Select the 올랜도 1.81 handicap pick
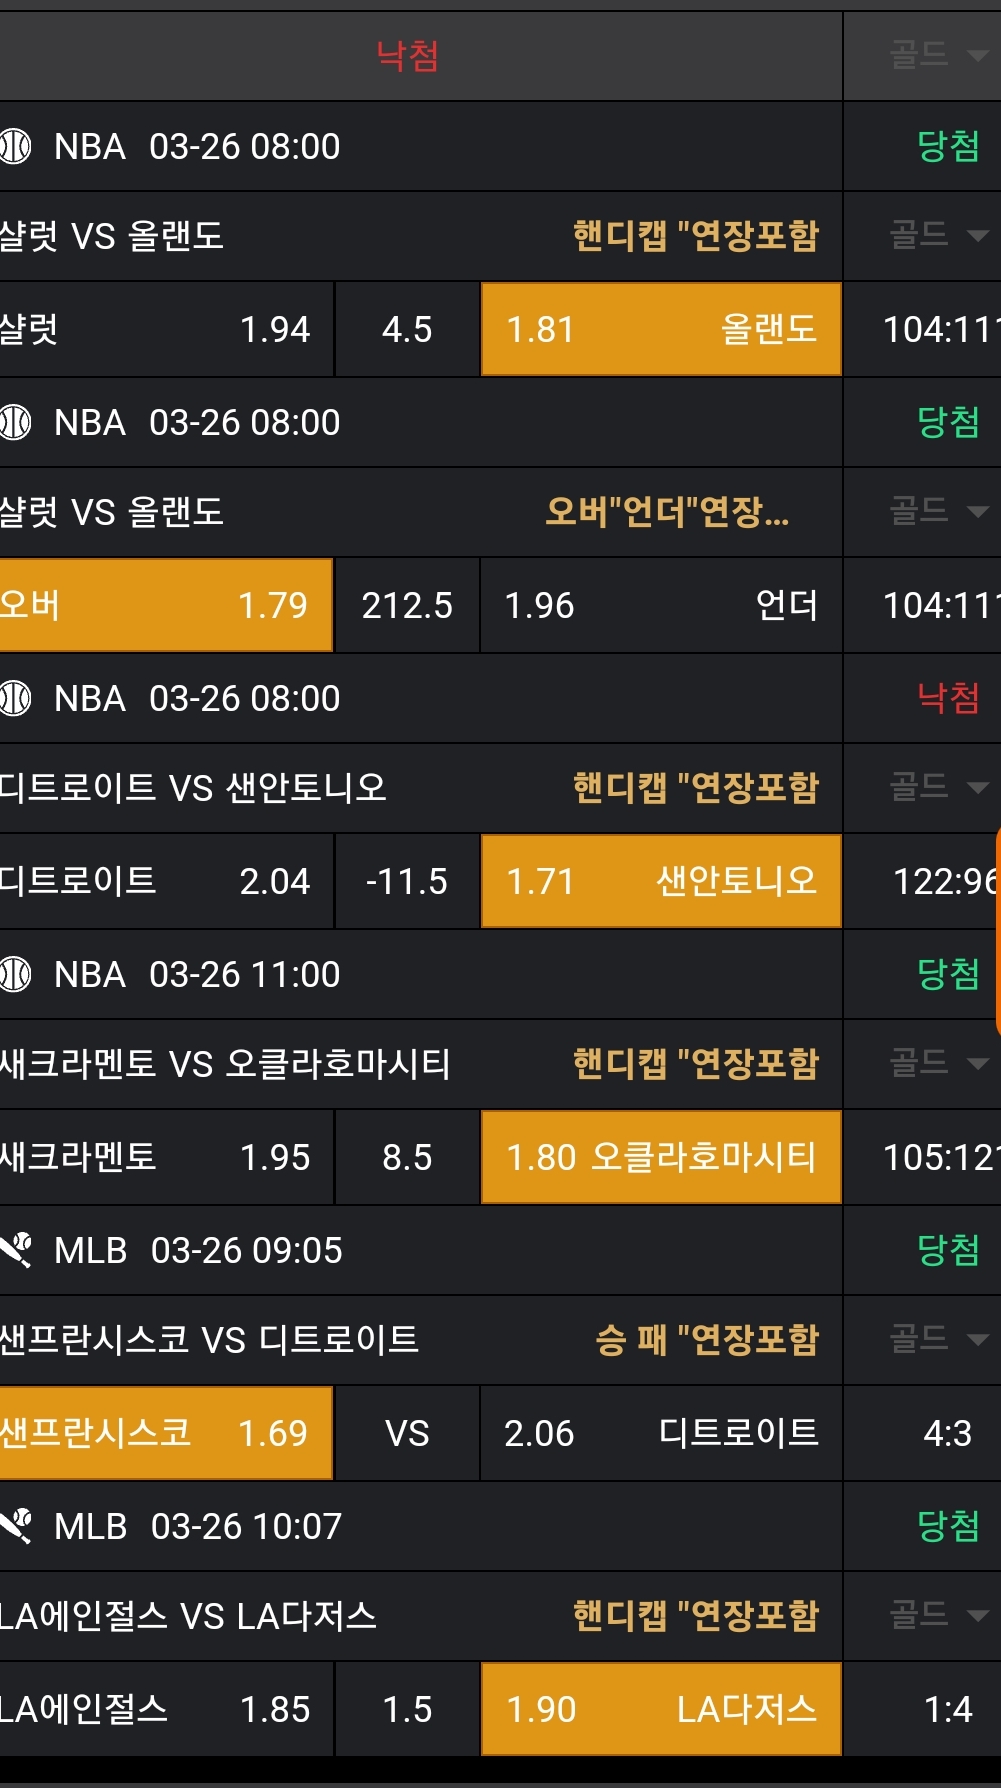1001x1788 pixels. (x=661, y=329)
